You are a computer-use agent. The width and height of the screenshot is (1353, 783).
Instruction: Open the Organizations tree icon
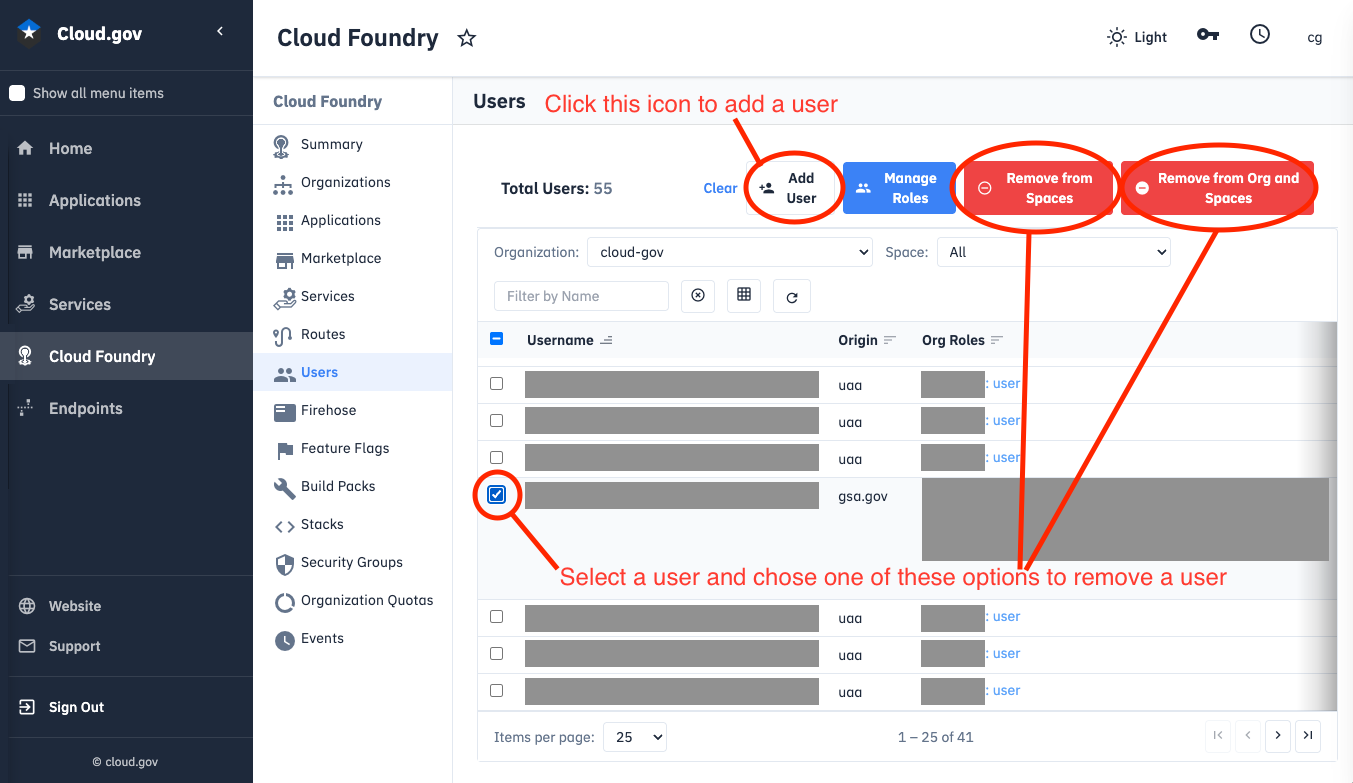[284, 184]
